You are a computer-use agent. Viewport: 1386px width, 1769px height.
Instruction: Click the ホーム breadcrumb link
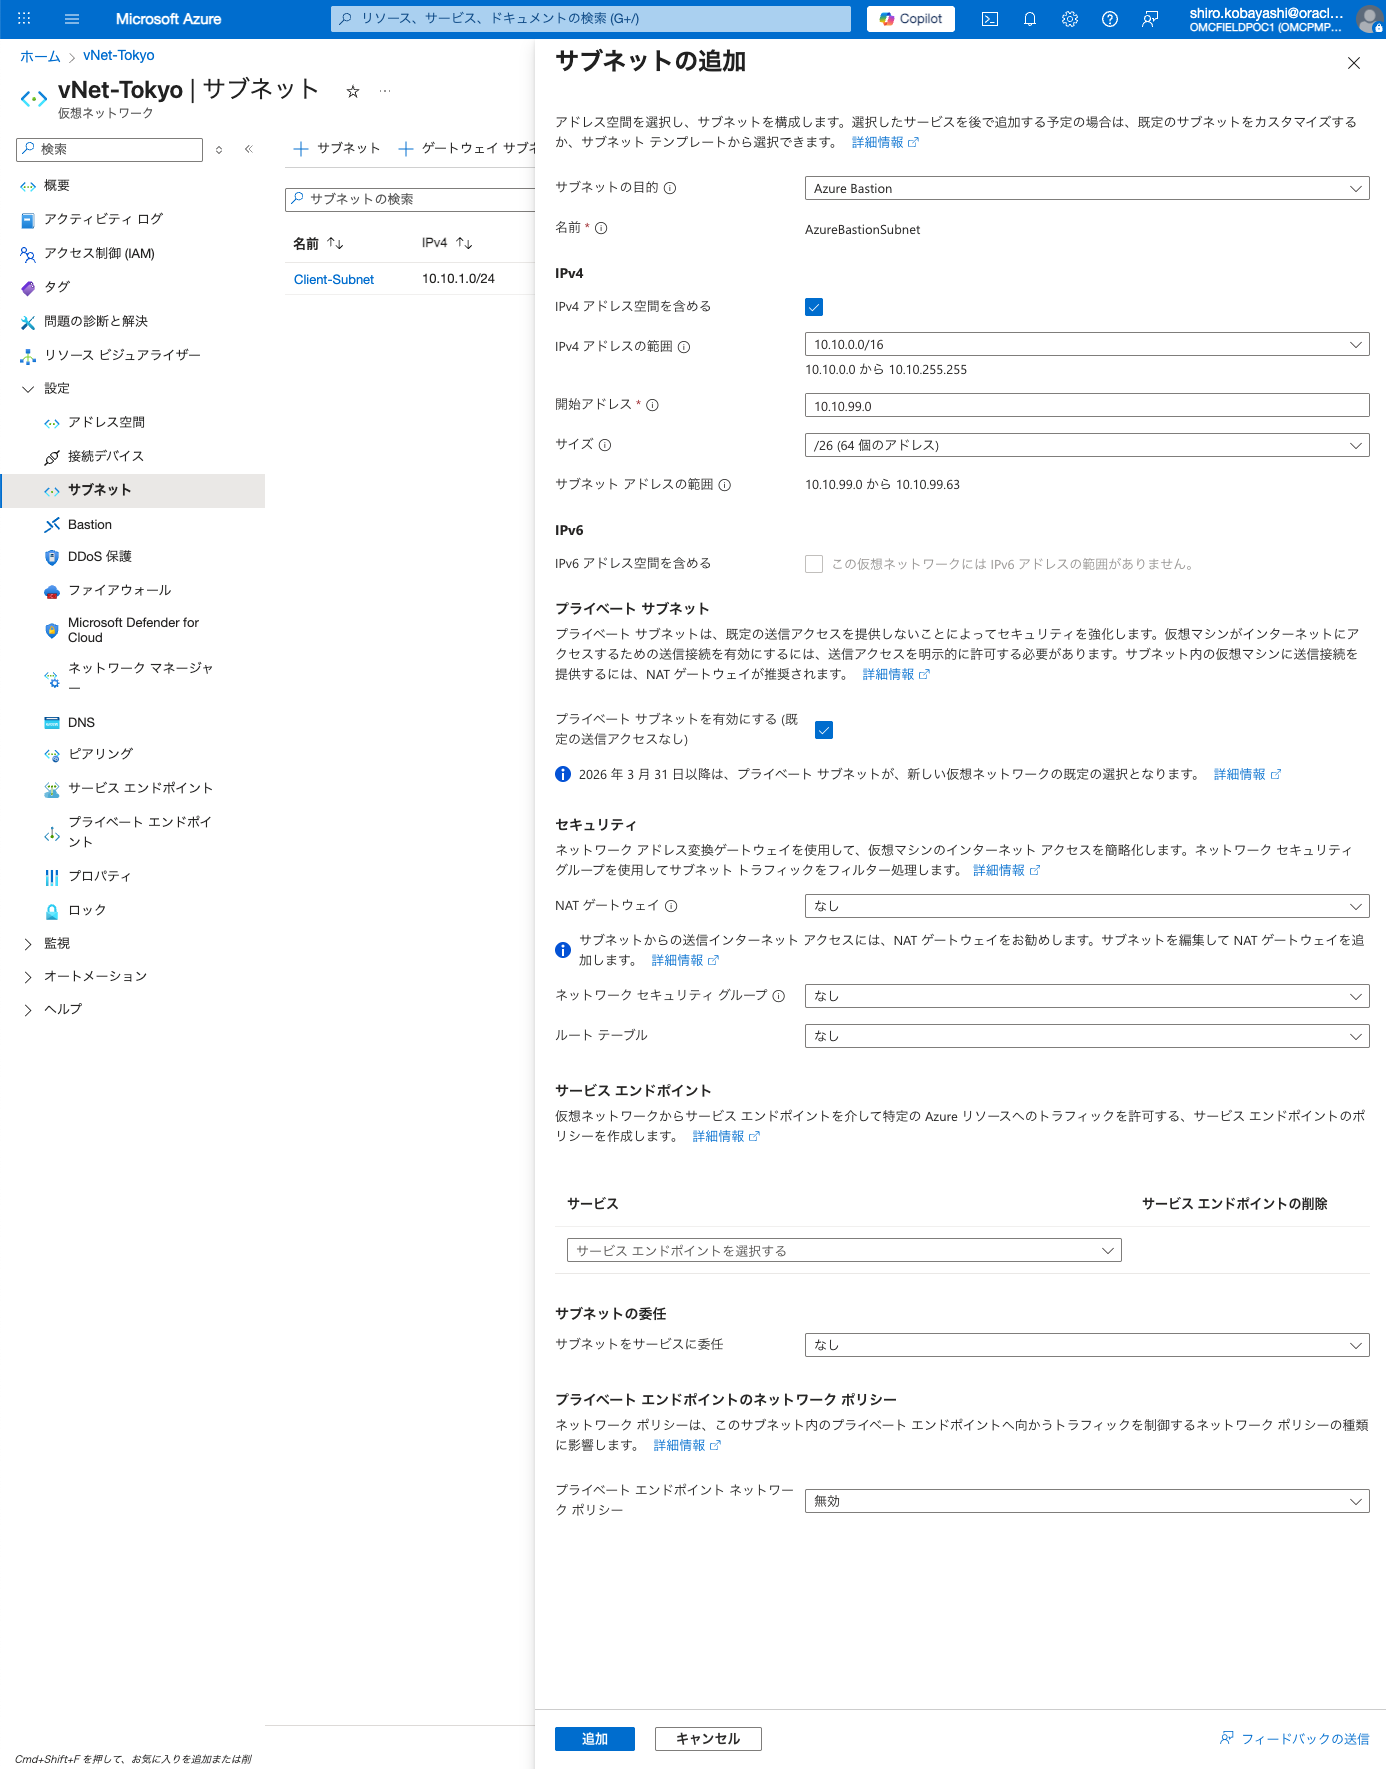40,56
